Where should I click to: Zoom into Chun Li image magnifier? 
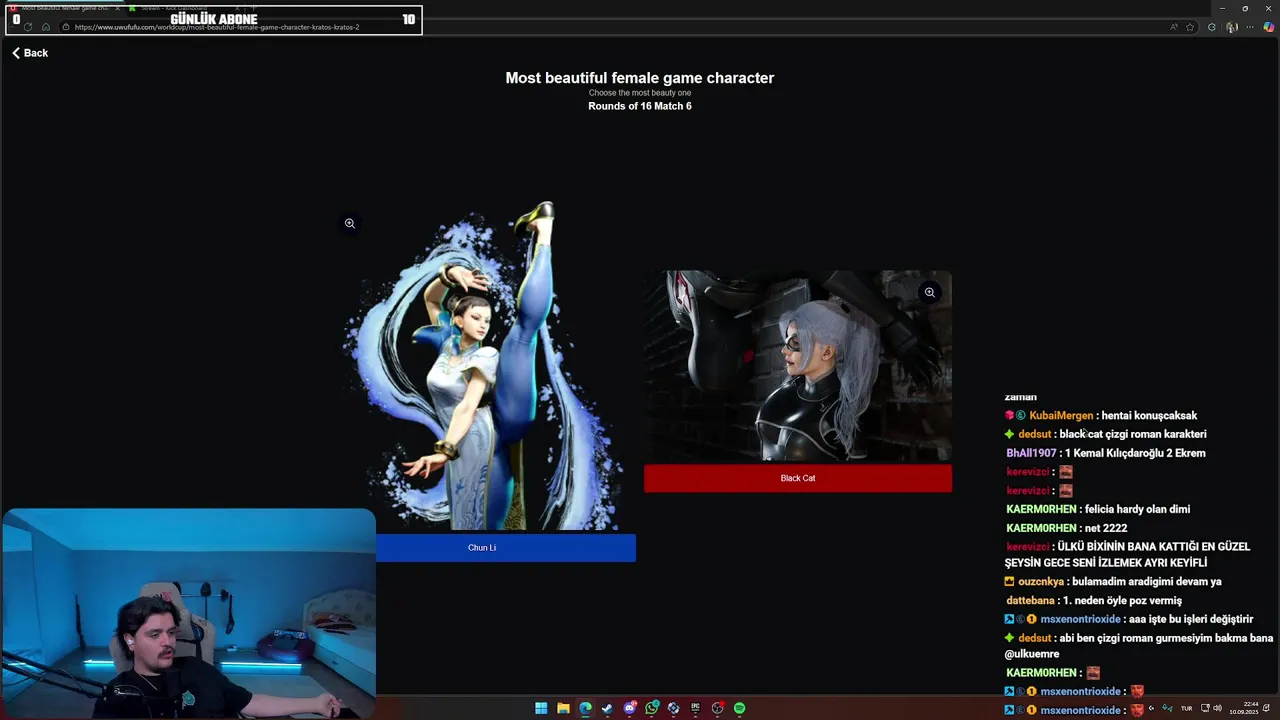350,223
